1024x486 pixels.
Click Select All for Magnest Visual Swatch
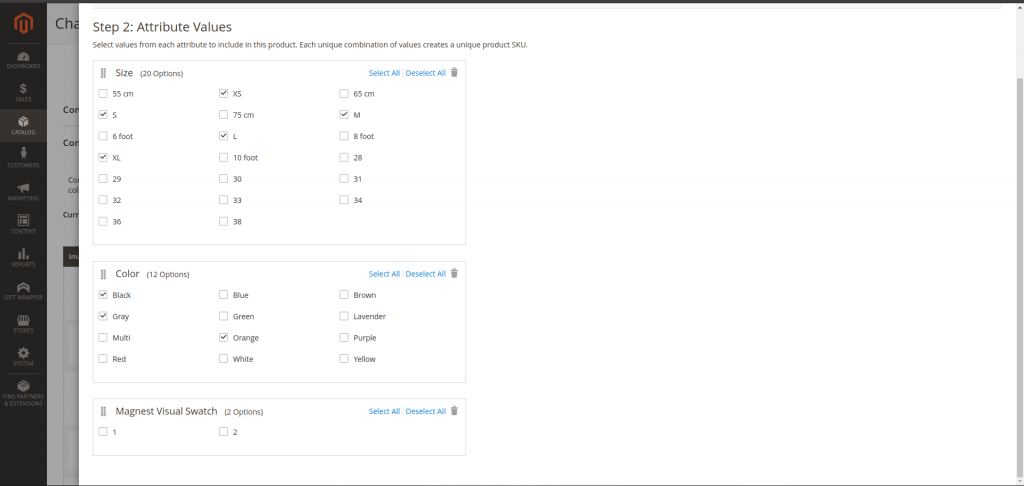[x=384, y=411]
